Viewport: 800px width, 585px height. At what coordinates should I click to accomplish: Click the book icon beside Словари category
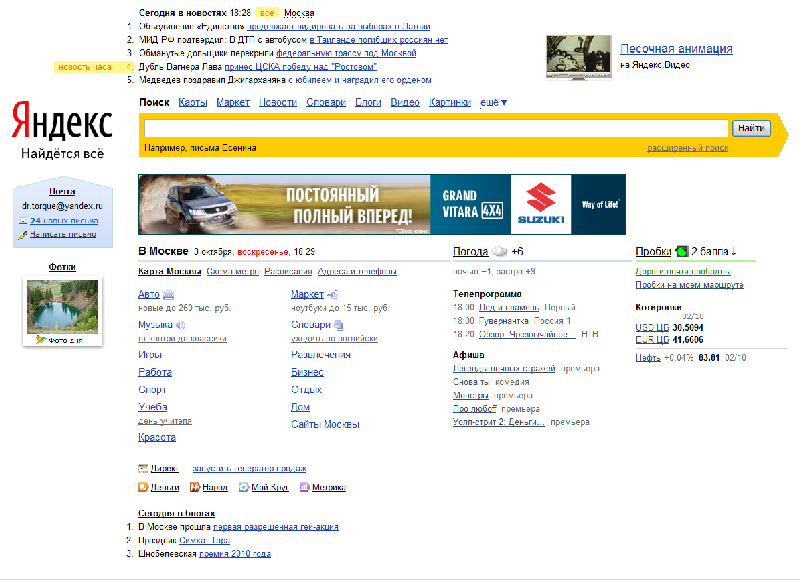click(x=339, y=325)
